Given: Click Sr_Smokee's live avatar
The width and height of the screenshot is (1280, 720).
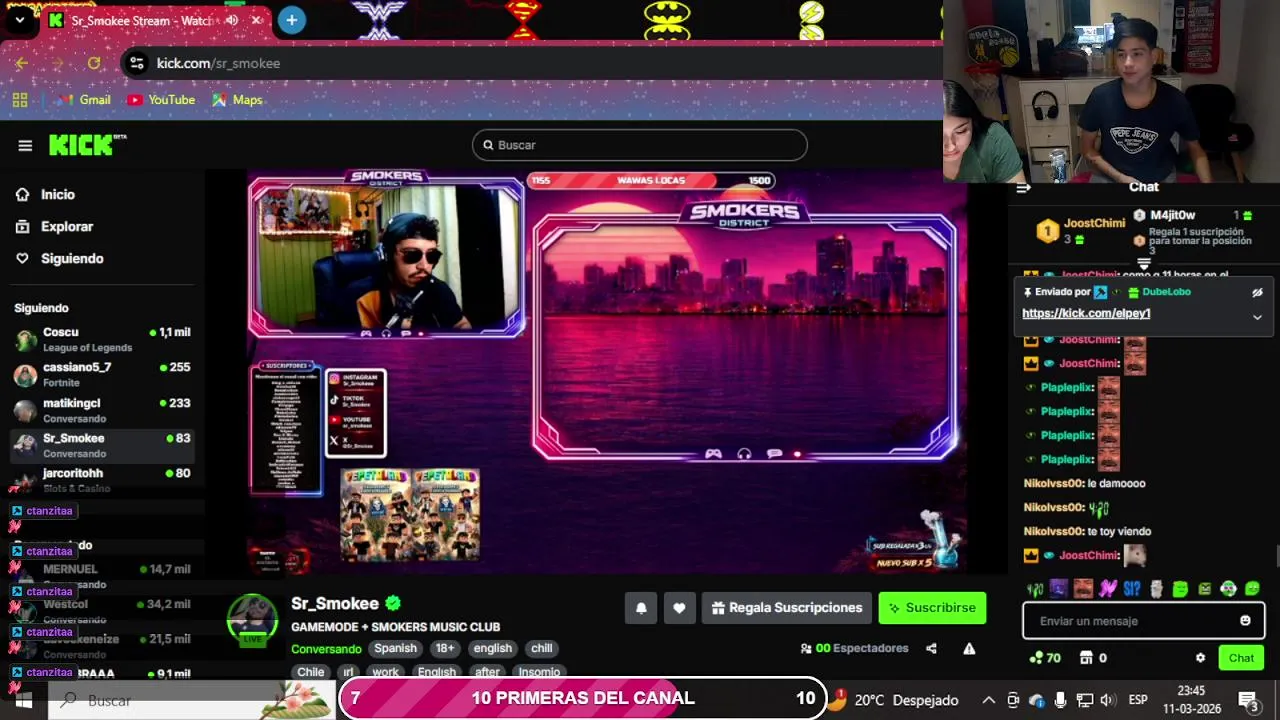Looking at the screenshot, I should pyautogui.click(x=252, y=620).
